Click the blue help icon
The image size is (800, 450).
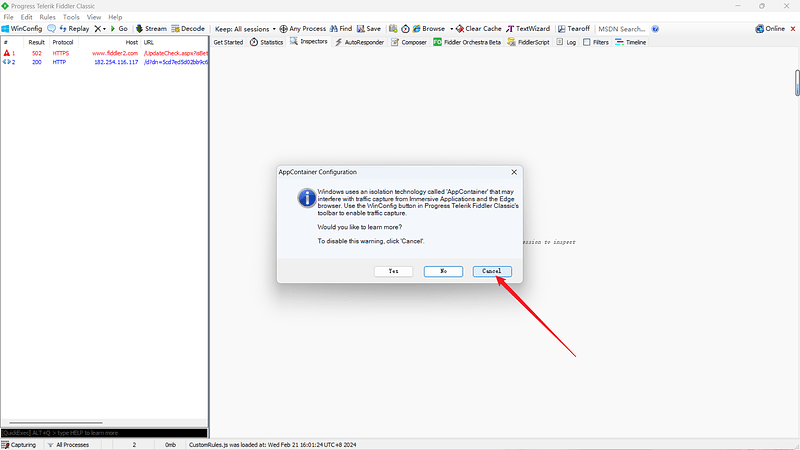(x=655, y=29)
